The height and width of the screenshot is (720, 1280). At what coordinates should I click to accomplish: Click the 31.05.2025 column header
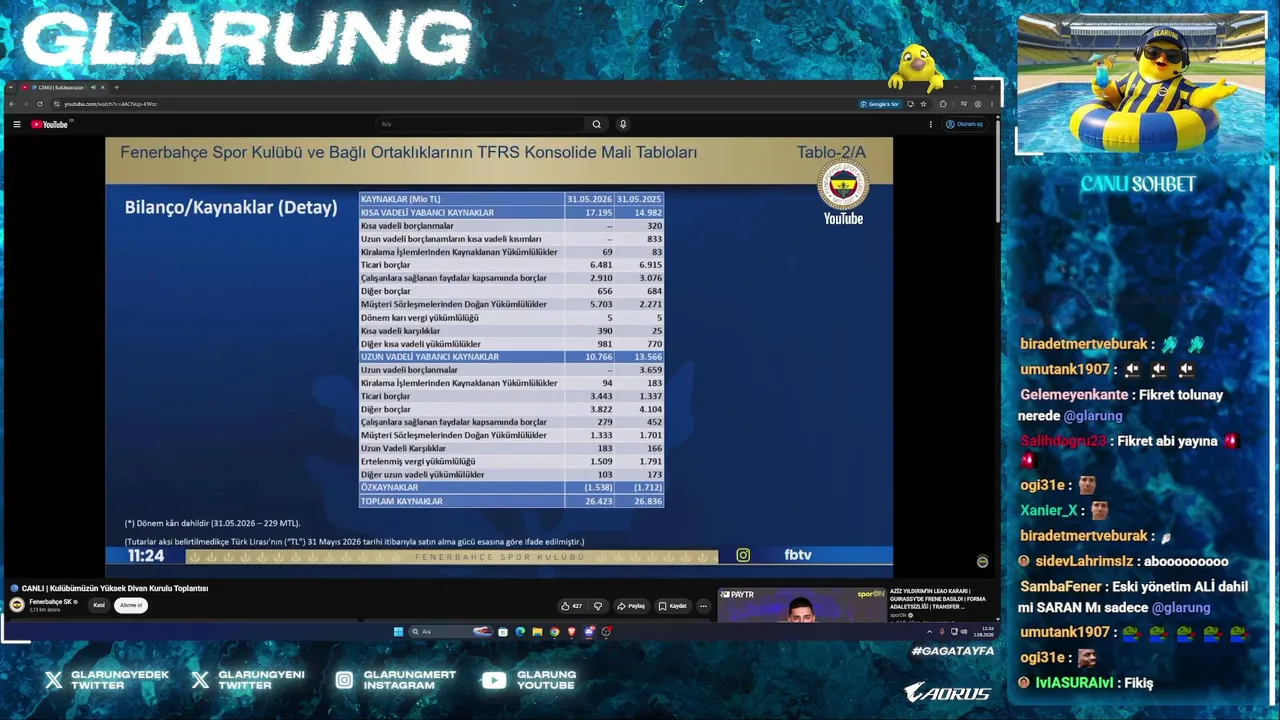[x=640, y=199]
